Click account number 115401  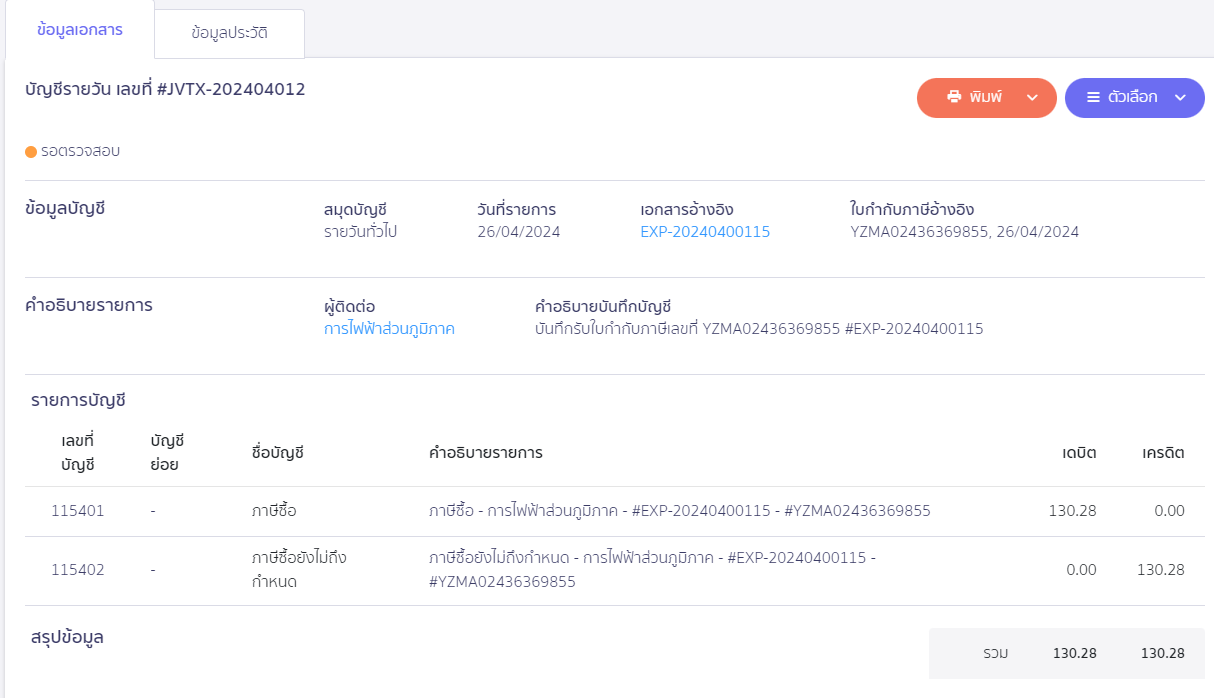78,511
